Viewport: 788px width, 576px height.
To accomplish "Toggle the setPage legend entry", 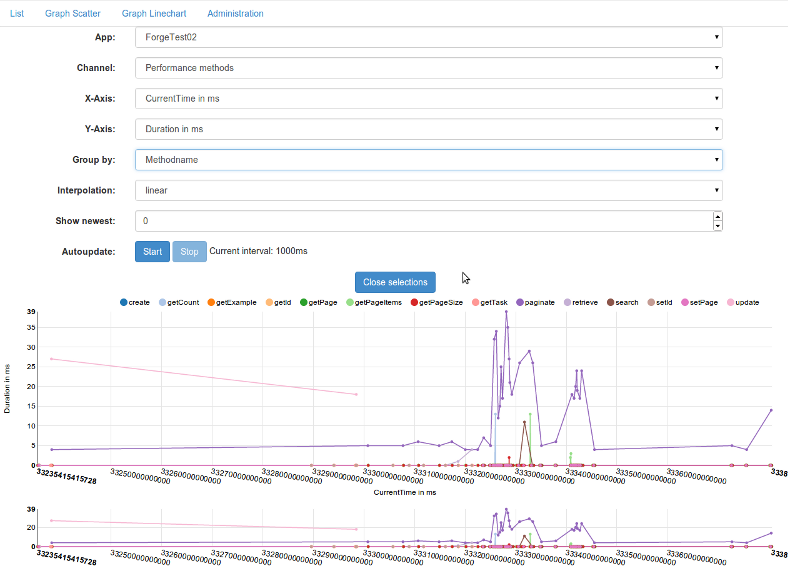I will [x=700, y=303].
